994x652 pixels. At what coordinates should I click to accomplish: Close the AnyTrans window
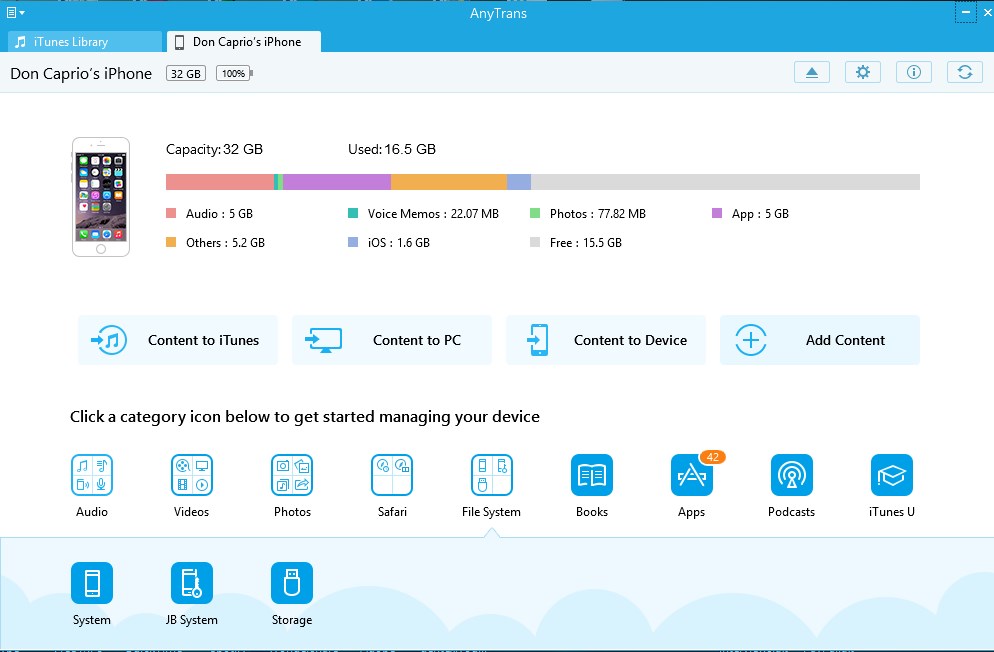[987, 13]
